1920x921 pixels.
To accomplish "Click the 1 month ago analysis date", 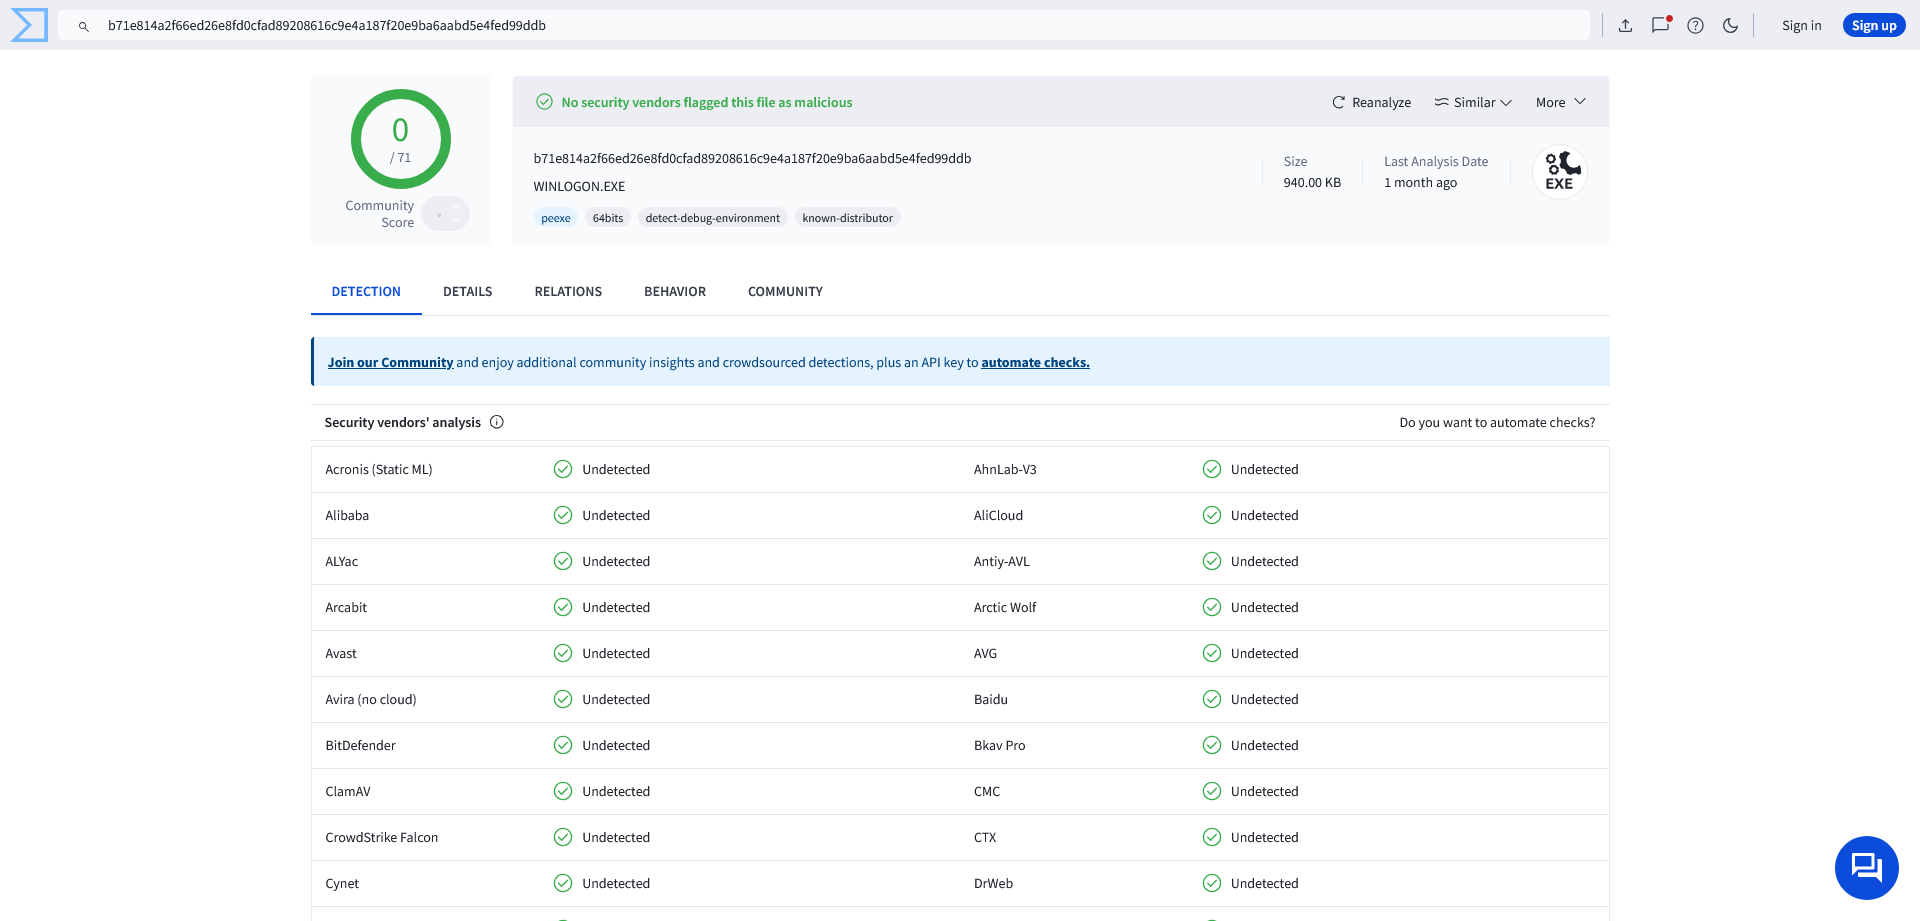I will click(1420, 182).
